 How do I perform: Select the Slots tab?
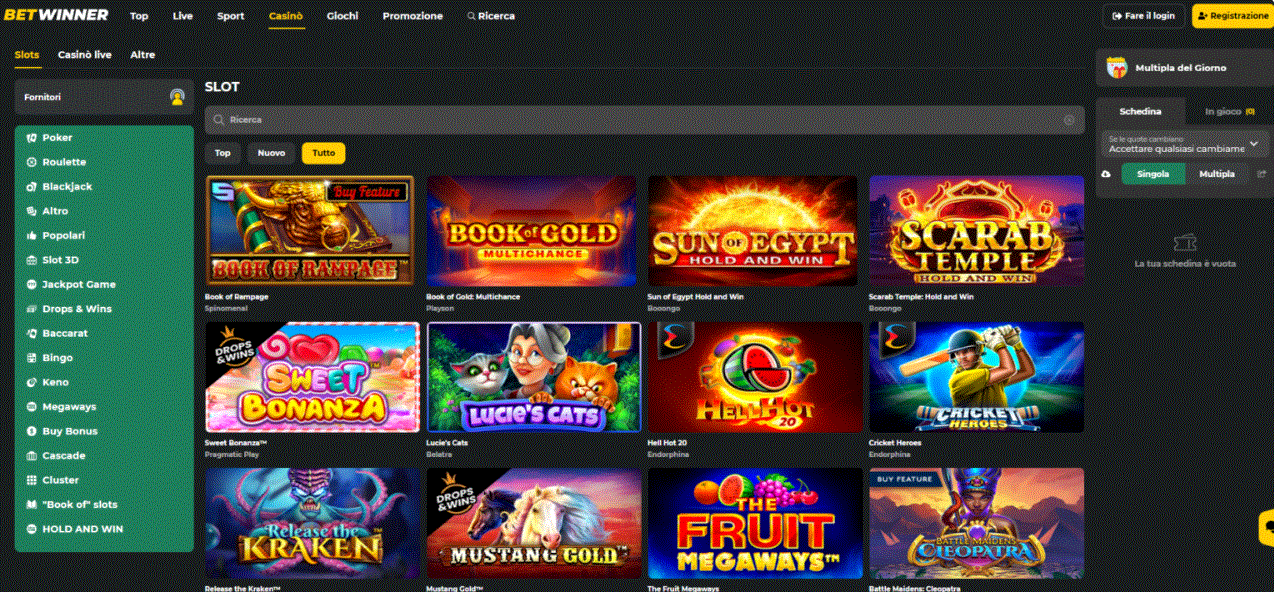(x=27, y=55)
